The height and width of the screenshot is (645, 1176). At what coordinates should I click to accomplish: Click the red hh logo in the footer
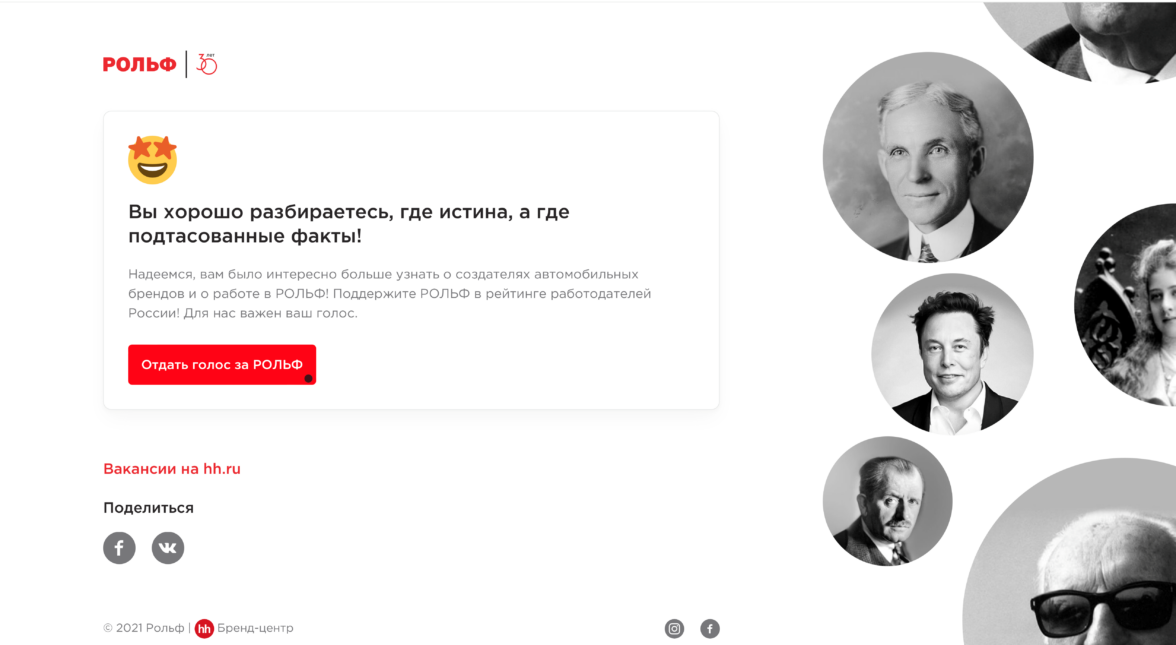204,628
